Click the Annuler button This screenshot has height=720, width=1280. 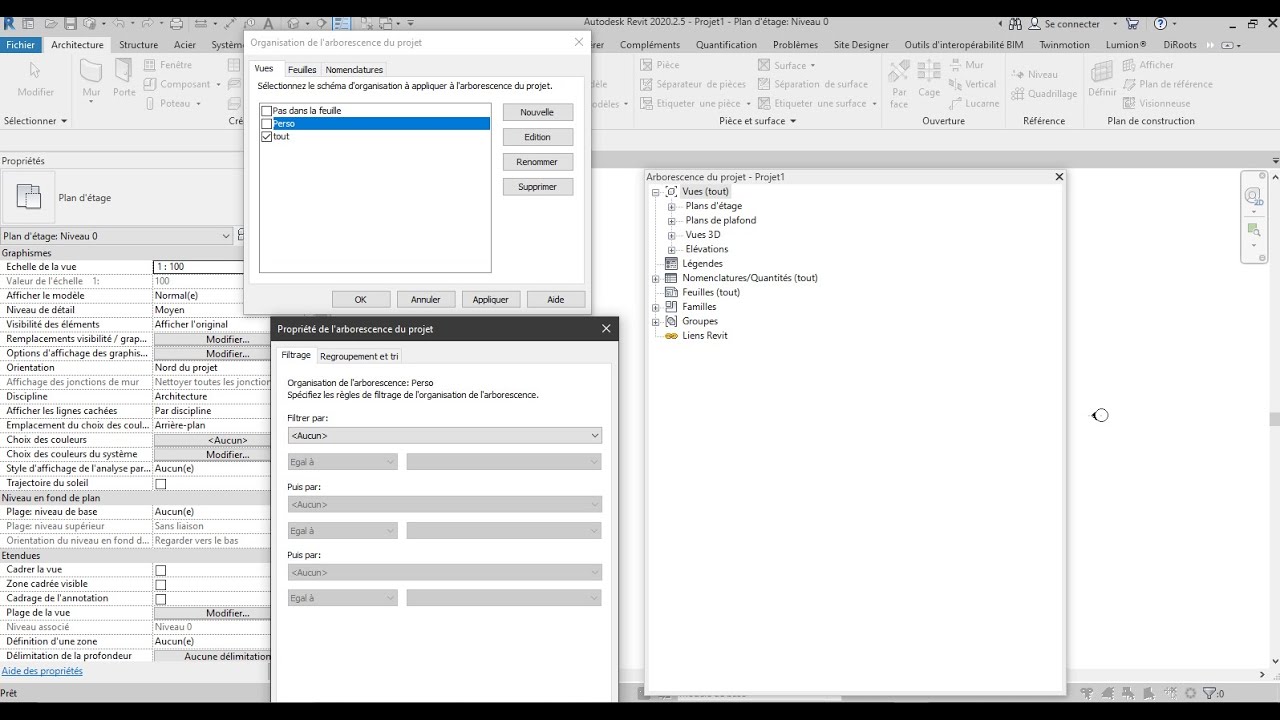pos(425,299)
